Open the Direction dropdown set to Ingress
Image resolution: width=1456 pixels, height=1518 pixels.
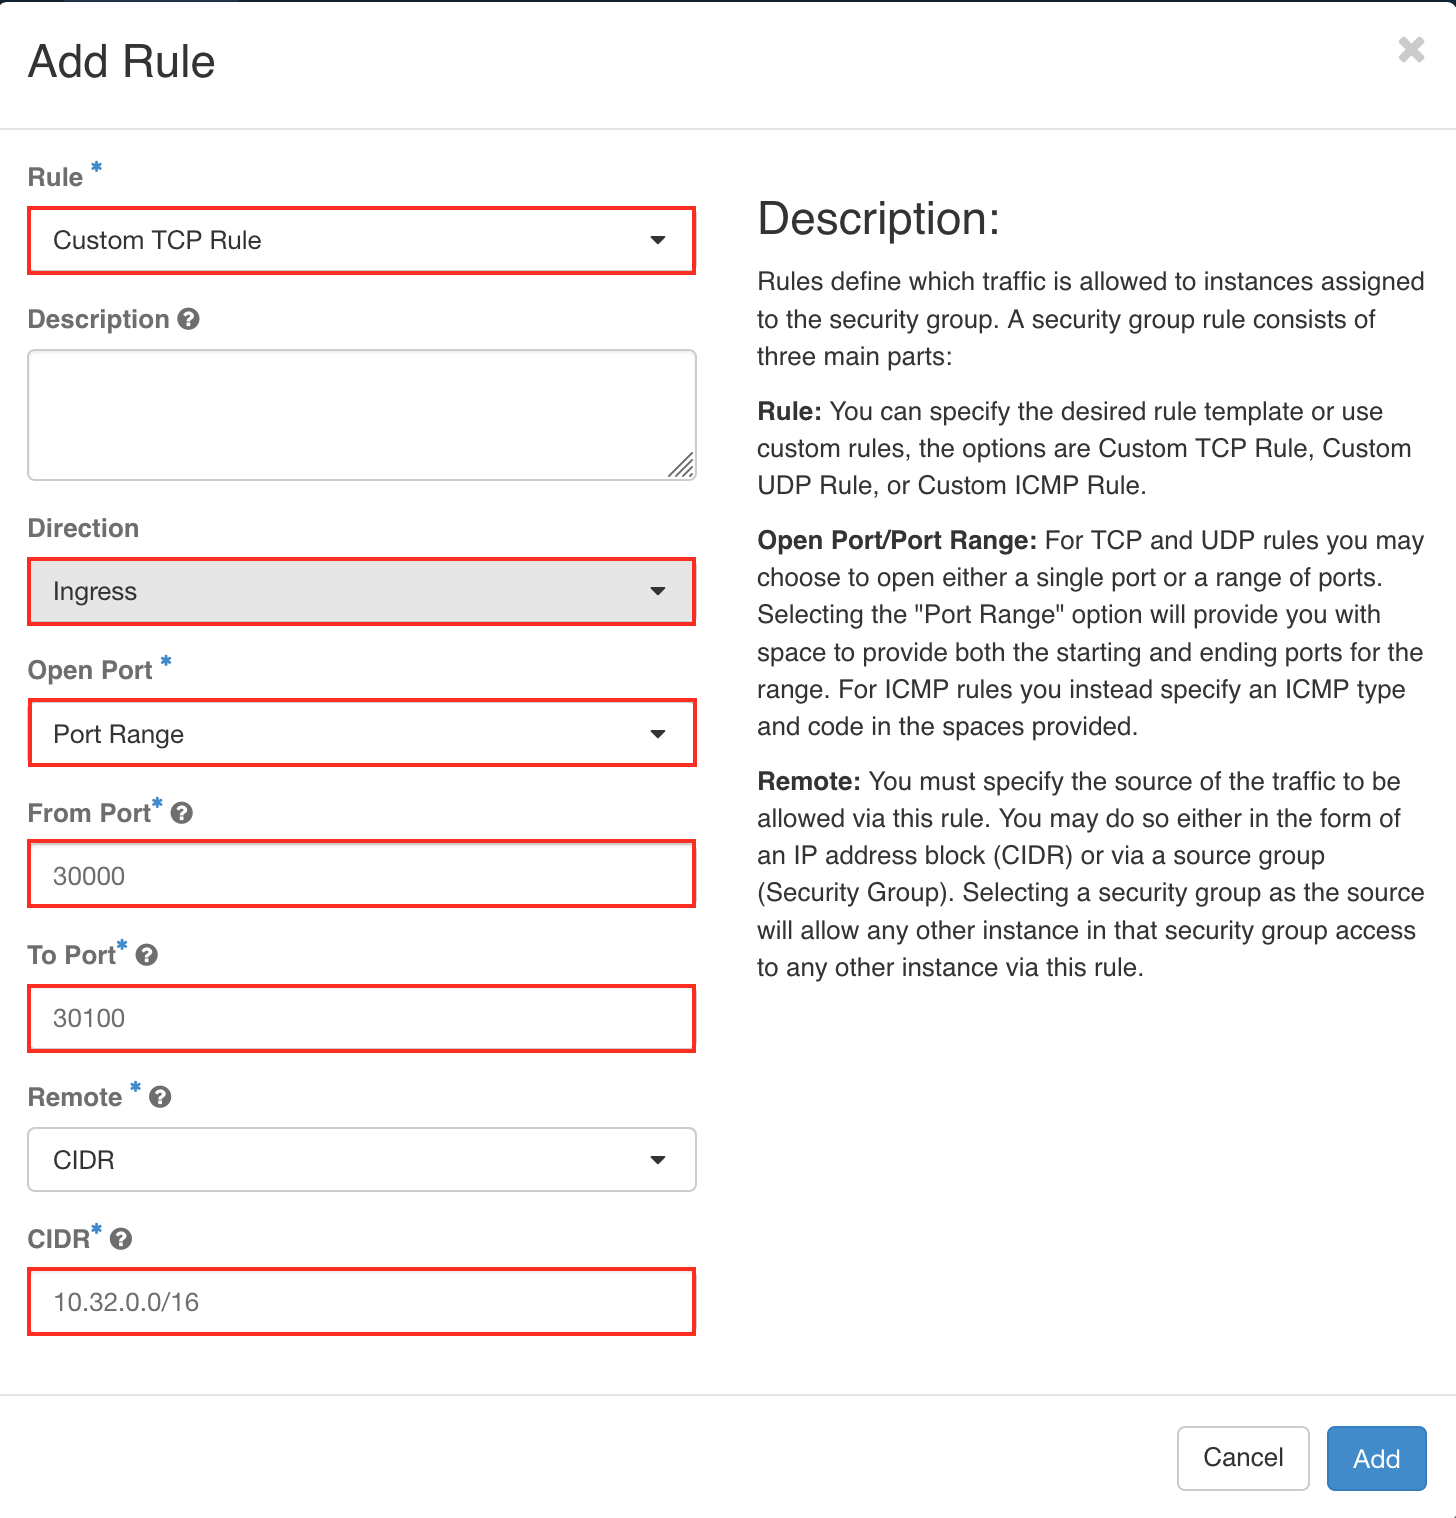click(x=362, y=592)
